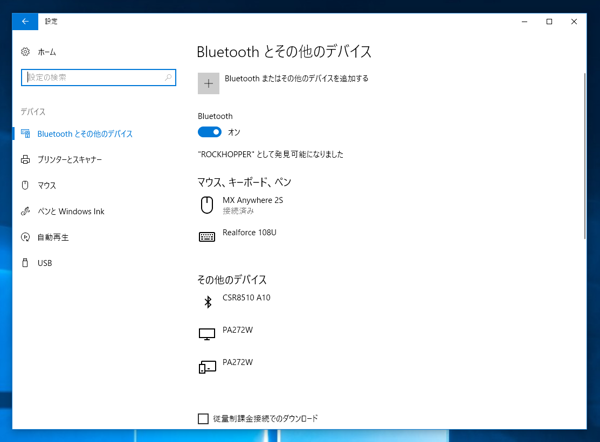The image size is (600, 442).
Task: Click the autoplay 自動再生 icon
Action: pos(25,237)
